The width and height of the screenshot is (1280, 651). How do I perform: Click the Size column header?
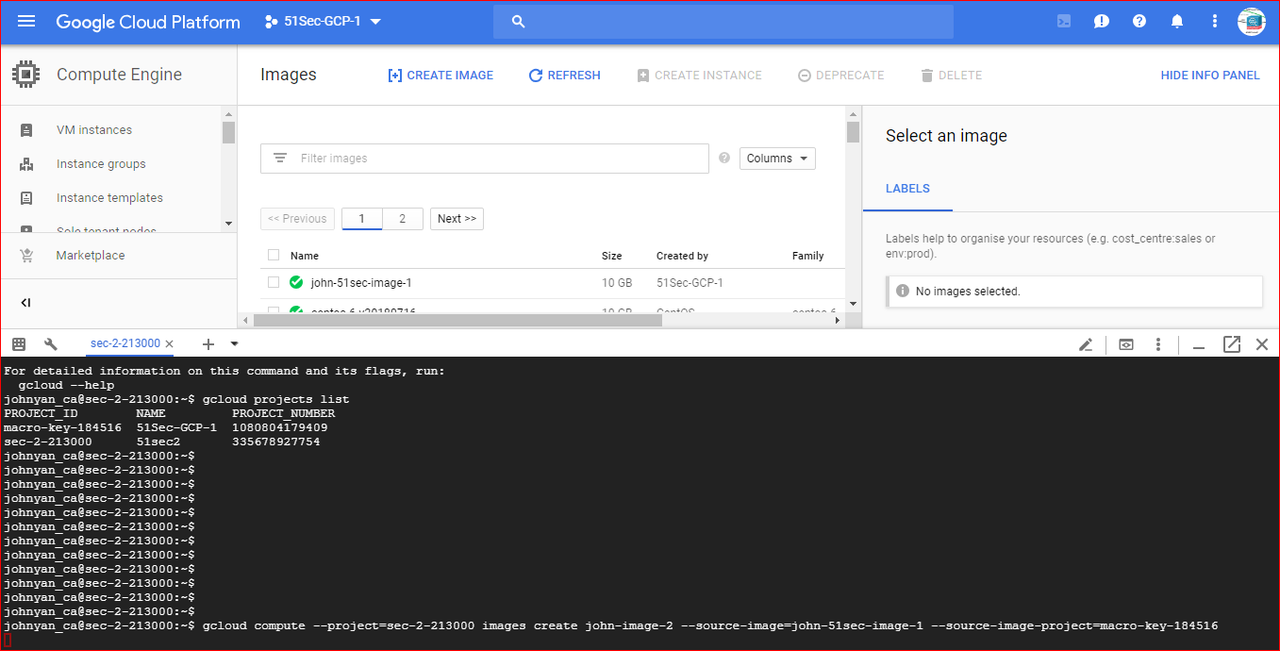[x=612, y=256]
